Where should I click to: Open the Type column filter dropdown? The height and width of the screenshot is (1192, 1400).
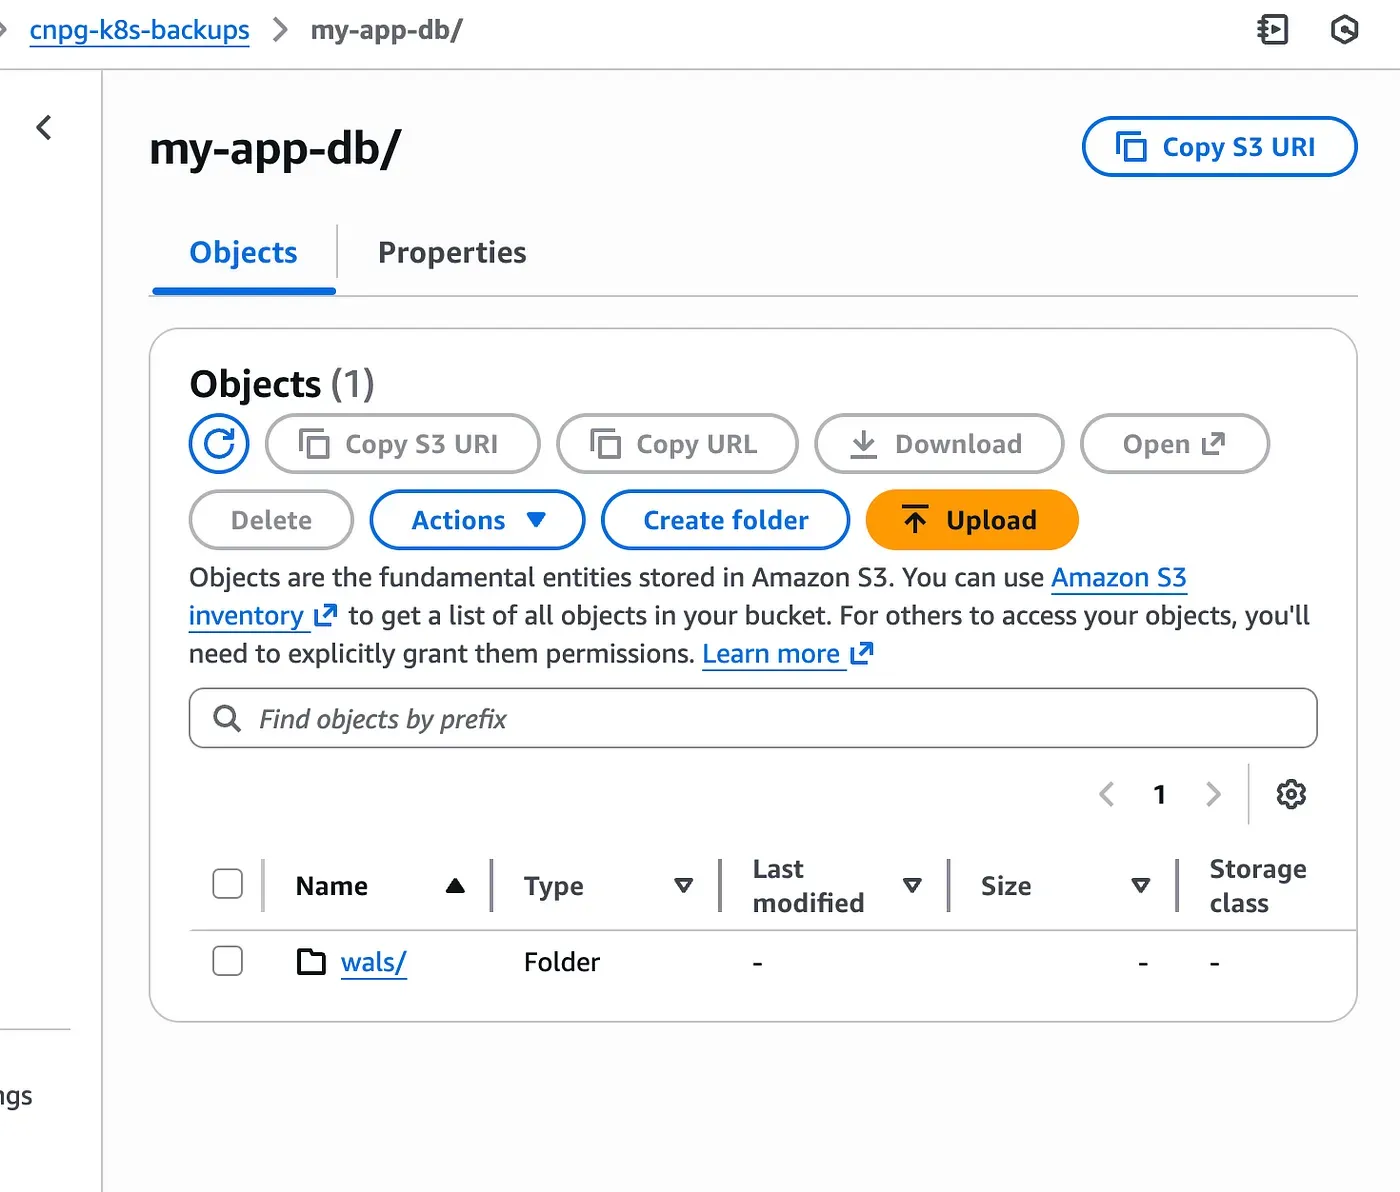tap(684, 885)
